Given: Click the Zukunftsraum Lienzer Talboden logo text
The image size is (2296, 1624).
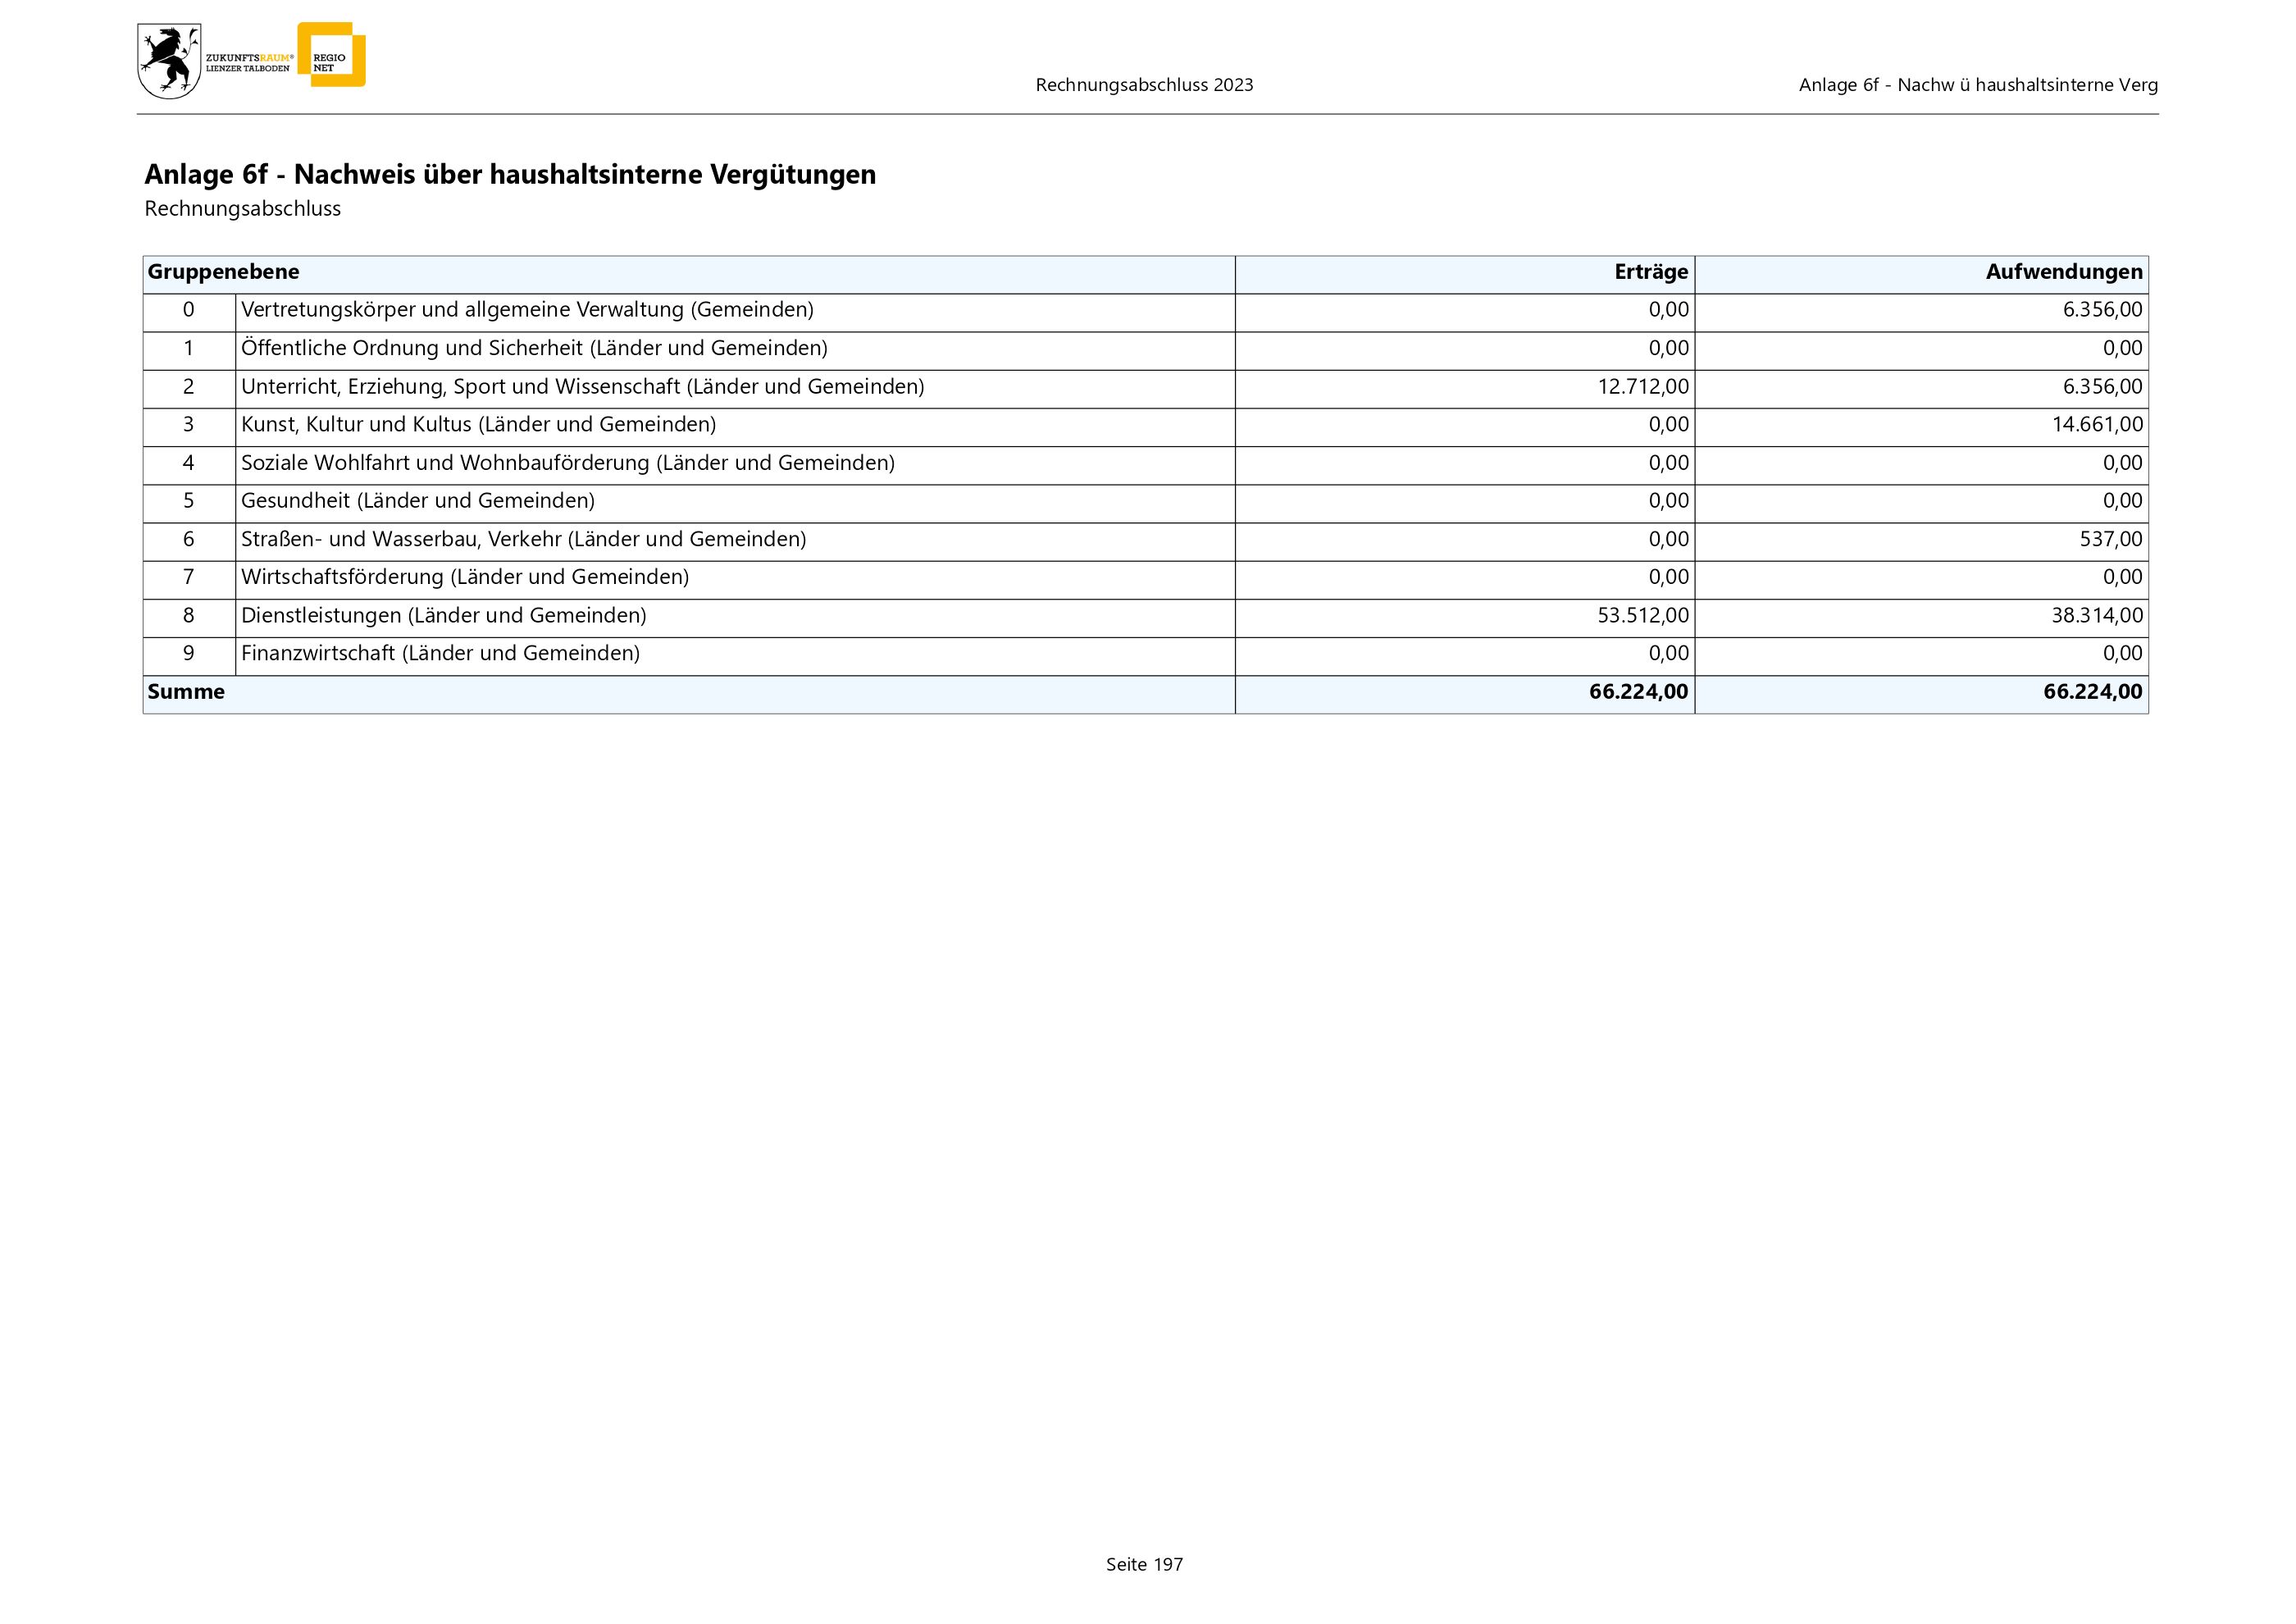Looking at the screenshot, I should pos(248,63).
